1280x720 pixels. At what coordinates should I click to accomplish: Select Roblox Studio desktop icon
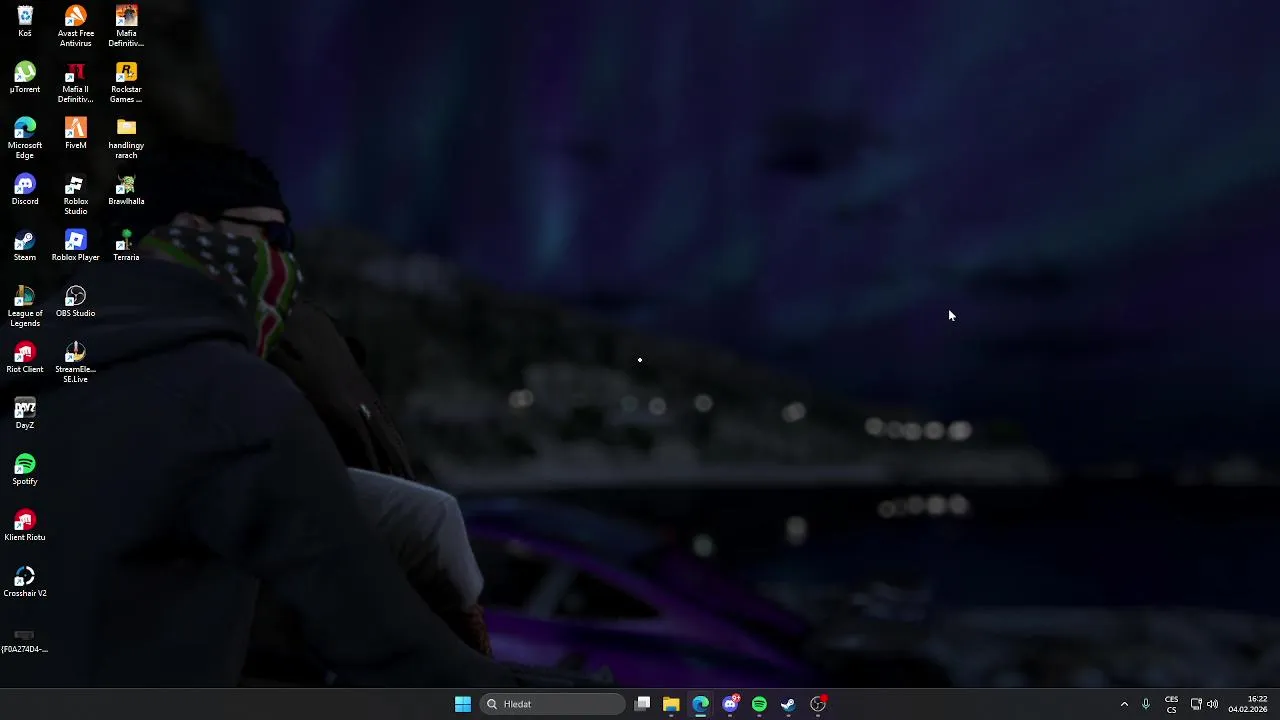(x=75, y=194)
